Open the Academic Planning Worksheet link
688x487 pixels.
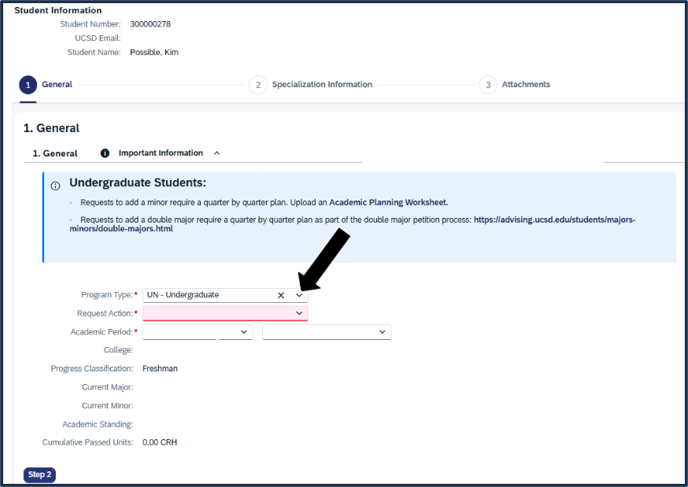coord(388,202)
